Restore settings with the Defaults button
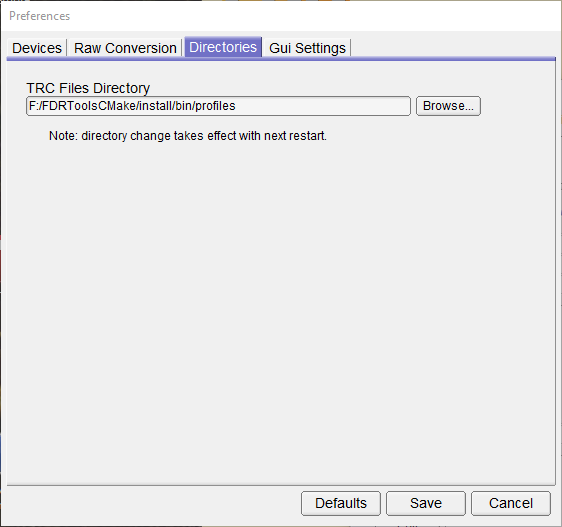The image size is (562, 527). click(341, 503)
